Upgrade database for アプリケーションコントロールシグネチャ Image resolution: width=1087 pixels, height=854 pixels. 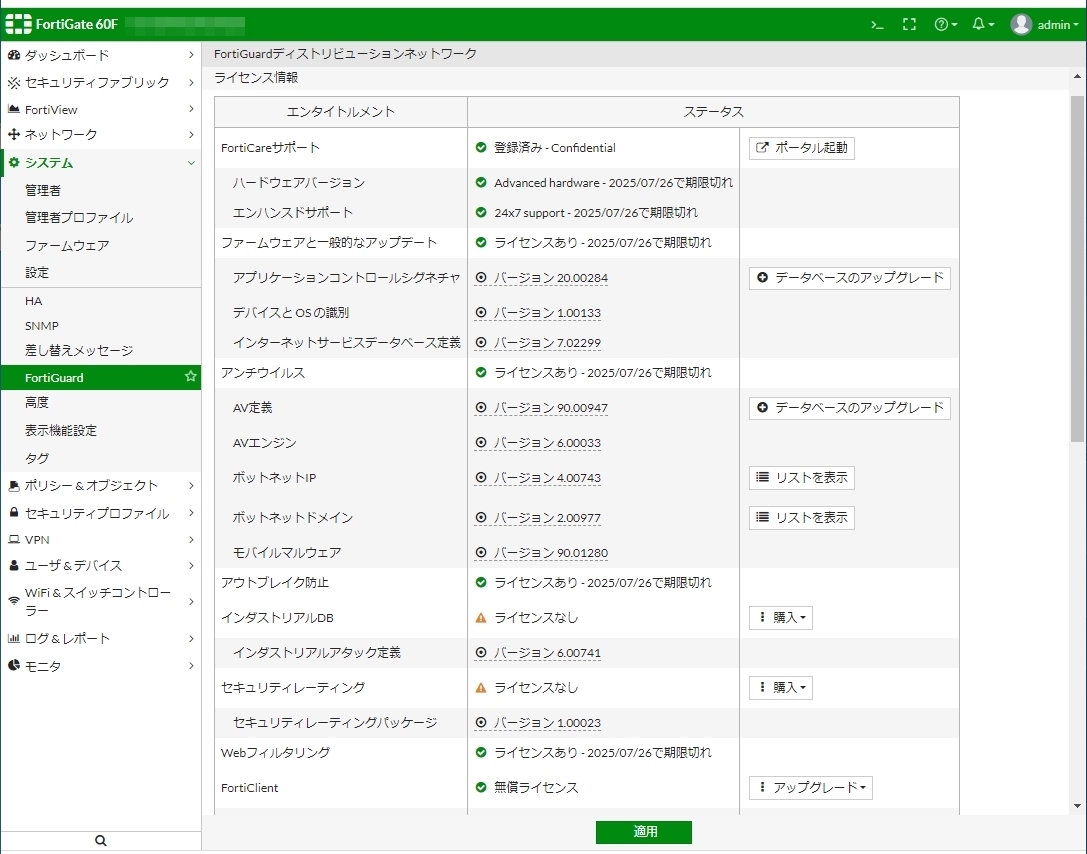point(849,278)
